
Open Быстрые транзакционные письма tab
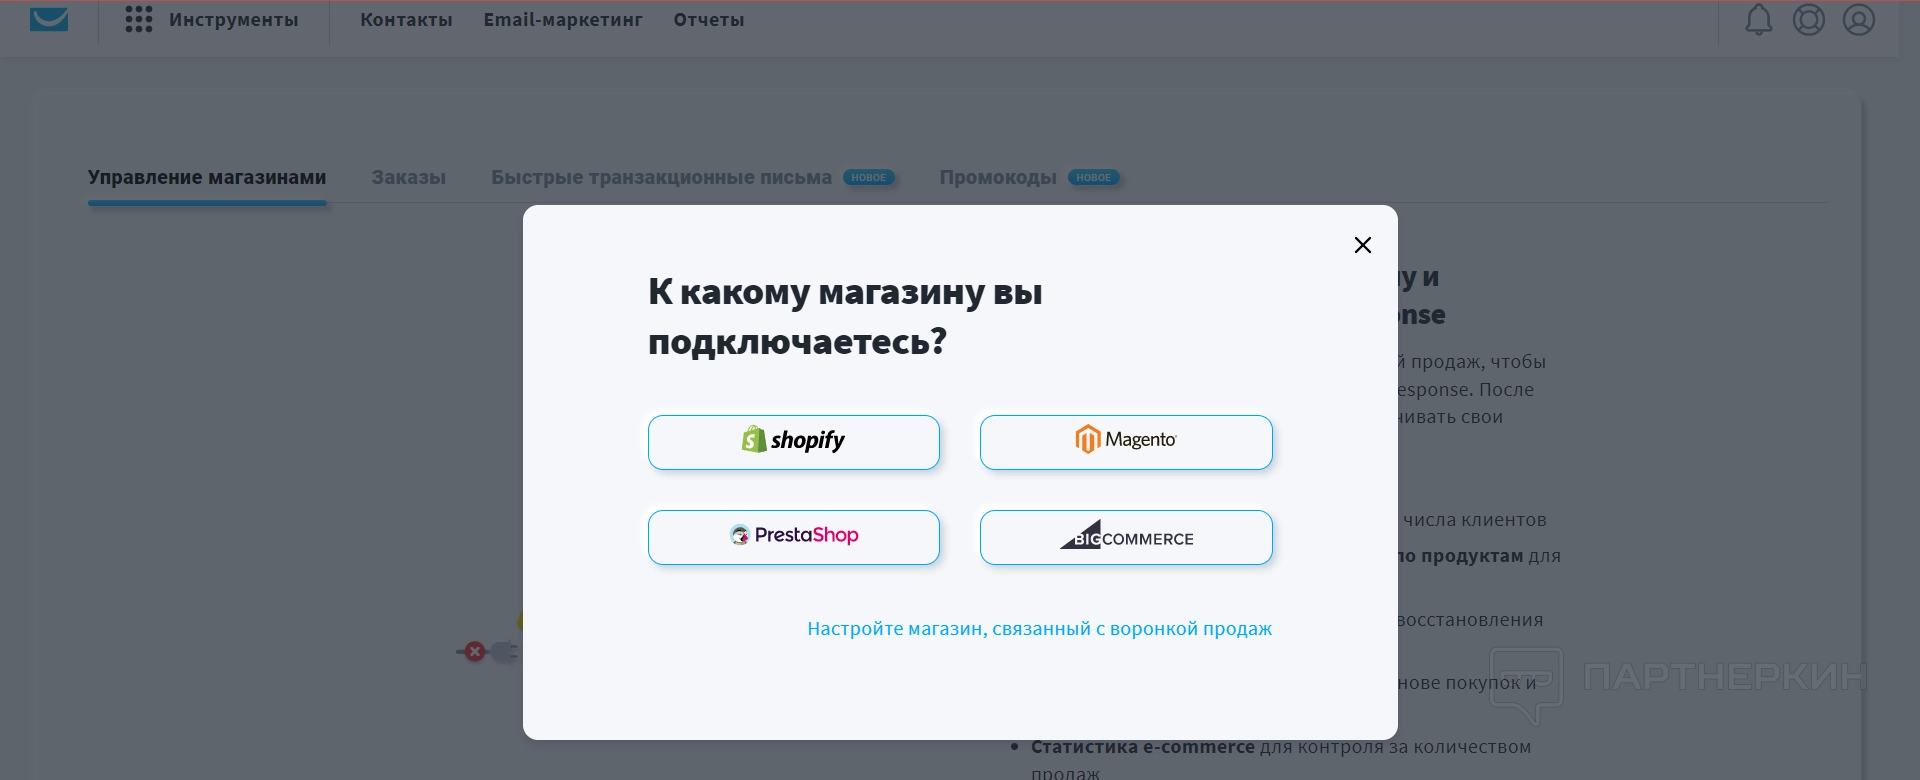(692, 177)
